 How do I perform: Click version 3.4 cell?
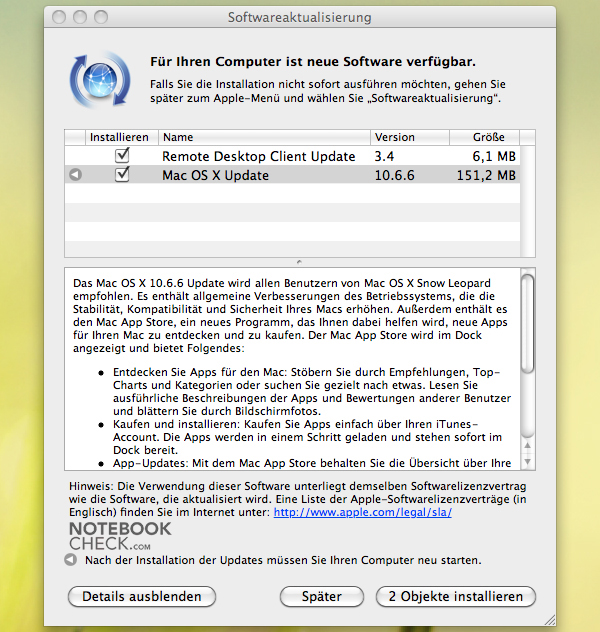point(384,156)
